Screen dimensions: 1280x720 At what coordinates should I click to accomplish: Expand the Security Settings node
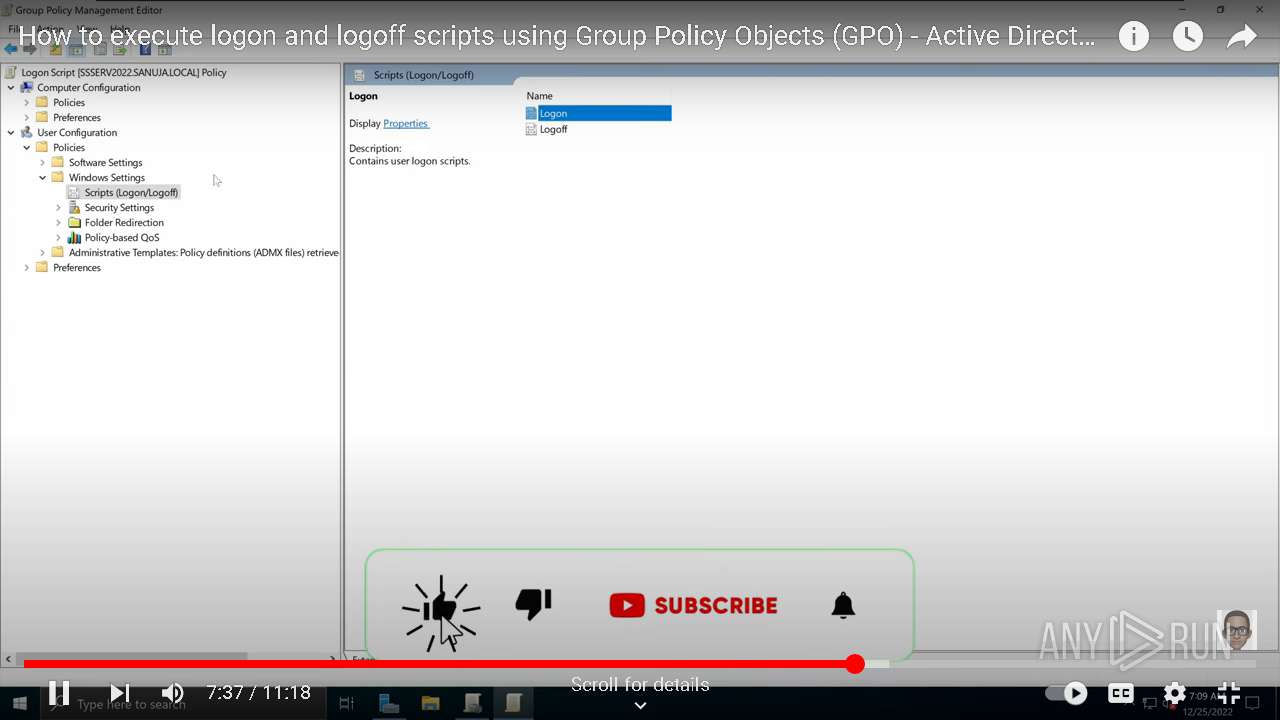[x=59, y=207]
